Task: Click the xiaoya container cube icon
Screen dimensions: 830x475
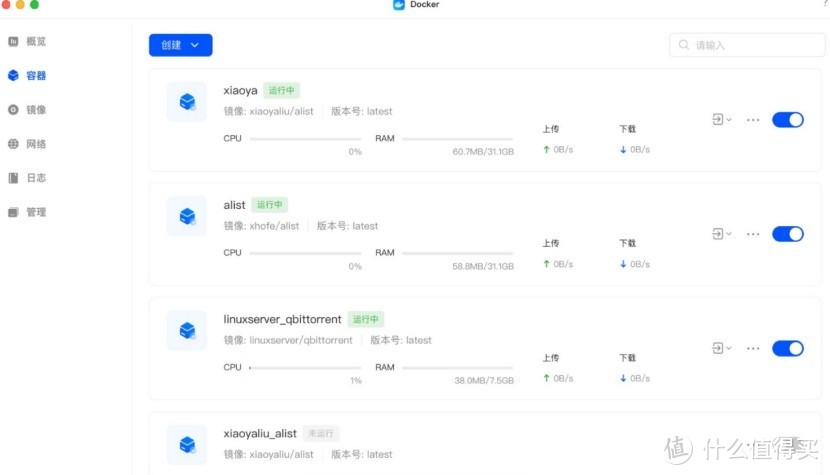Action: click(187, 101)
